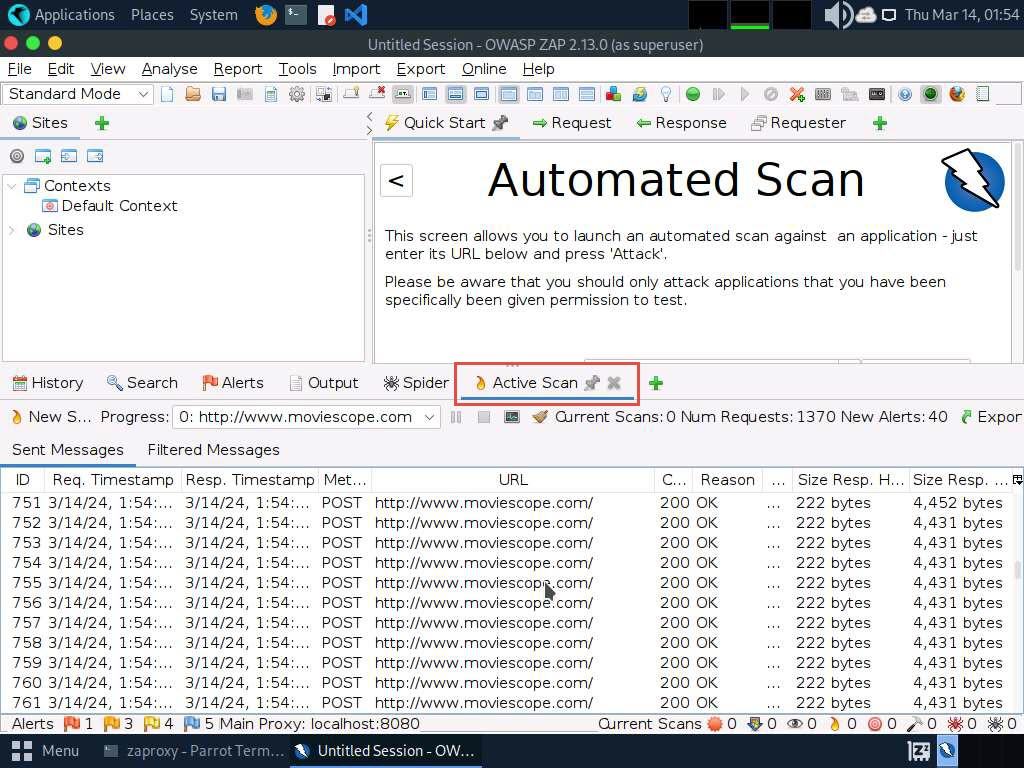
Task: Open the Analyse menu
Action: pyautogui.click(x=169, y=69)
